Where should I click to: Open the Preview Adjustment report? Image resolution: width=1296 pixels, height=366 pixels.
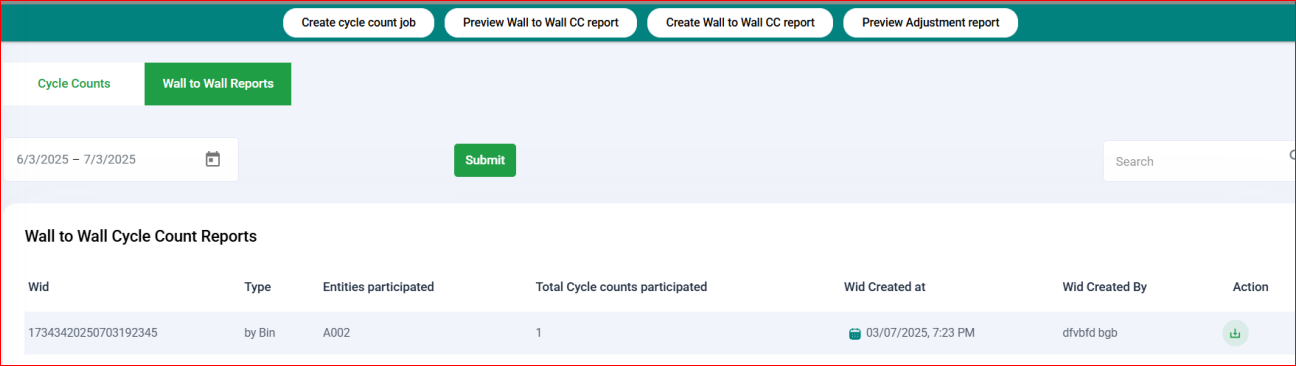(930, 22)
